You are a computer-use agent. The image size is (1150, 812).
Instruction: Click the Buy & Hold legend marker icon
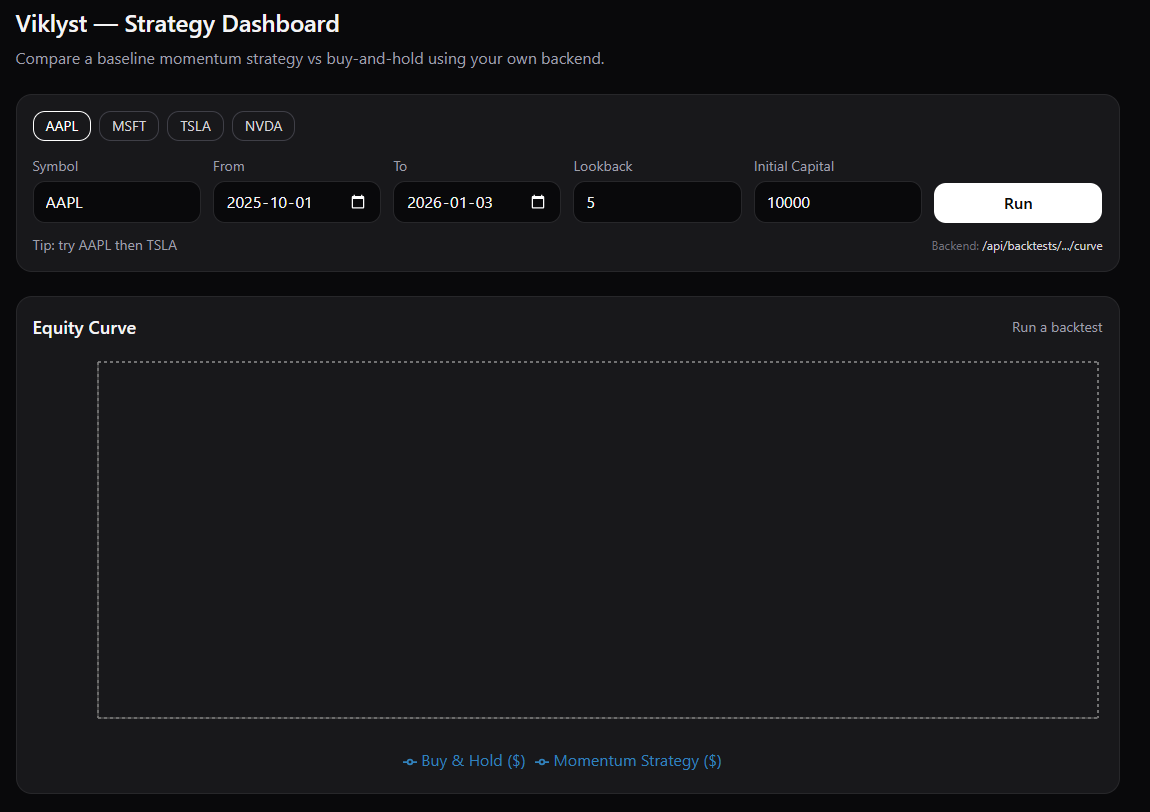(410, 762)
